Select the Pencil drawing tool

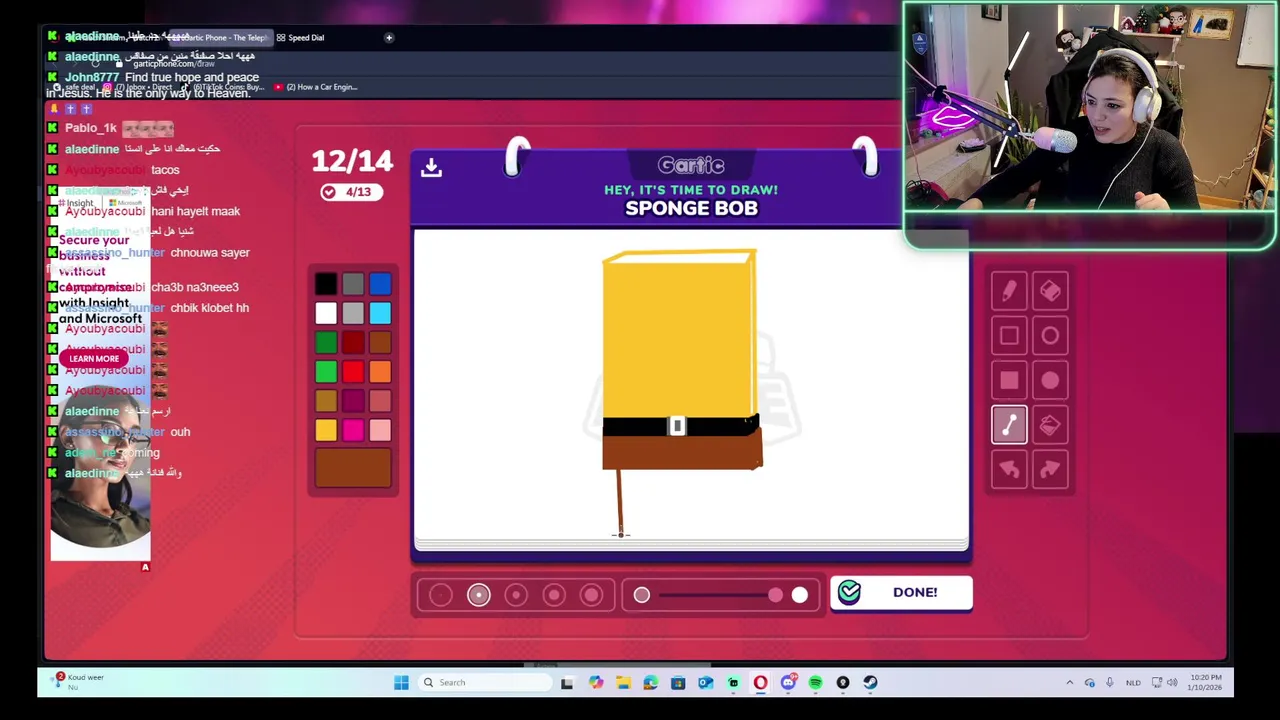pos(1009,291)
